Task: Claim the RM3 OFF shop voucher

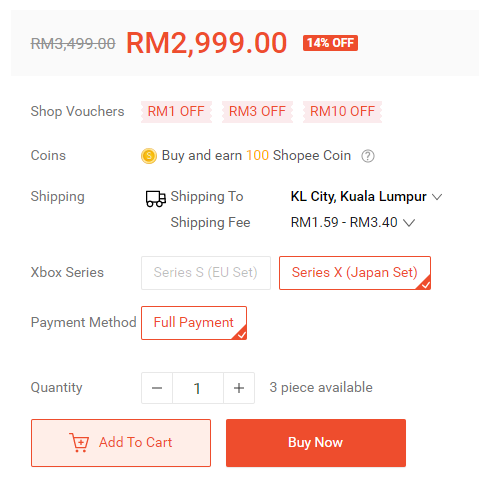Action: 257,112
